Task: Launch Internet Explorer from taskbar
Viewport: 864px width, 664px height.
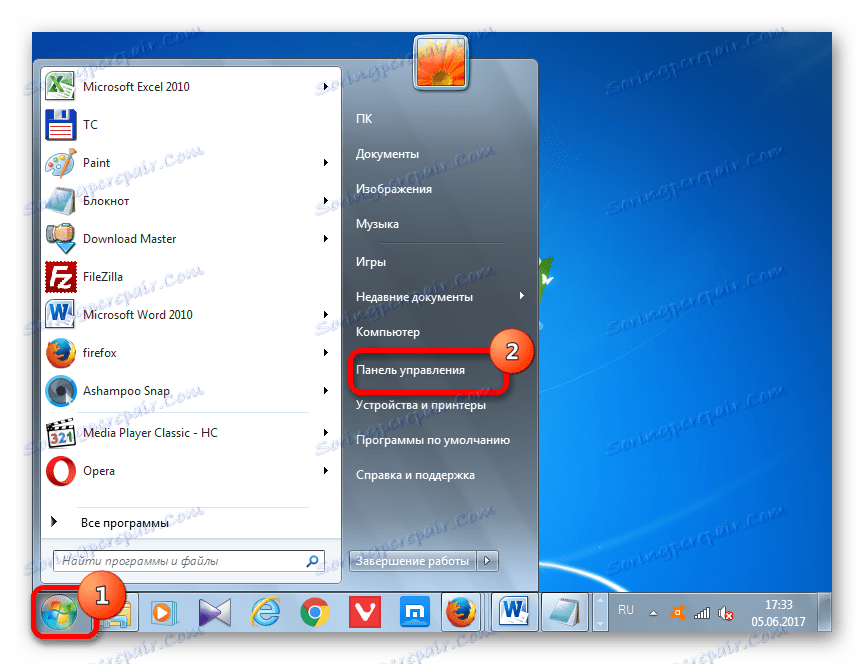Action: click(x=264, y=613)
